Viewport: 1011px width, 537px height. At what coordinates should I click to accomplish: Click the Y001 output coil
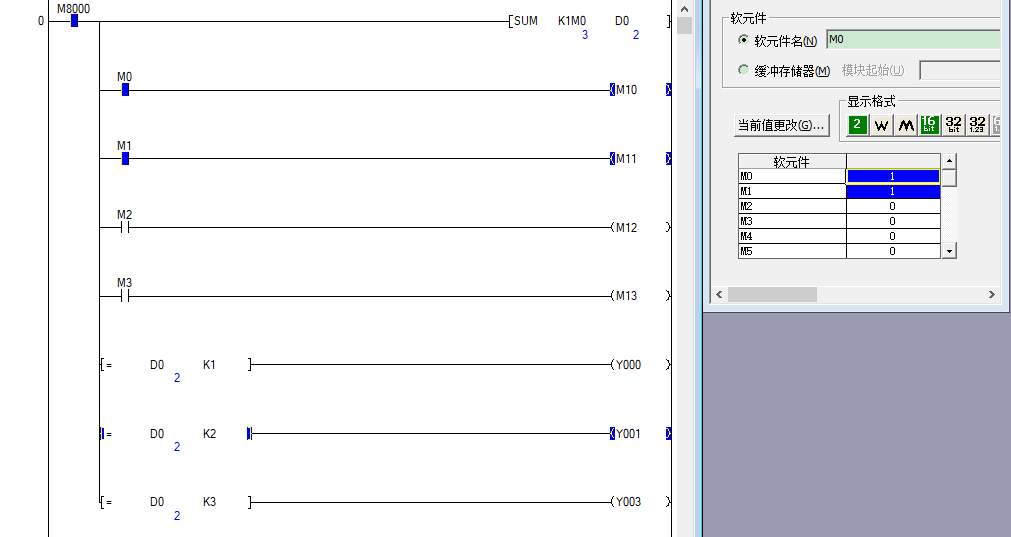[626, 434]
